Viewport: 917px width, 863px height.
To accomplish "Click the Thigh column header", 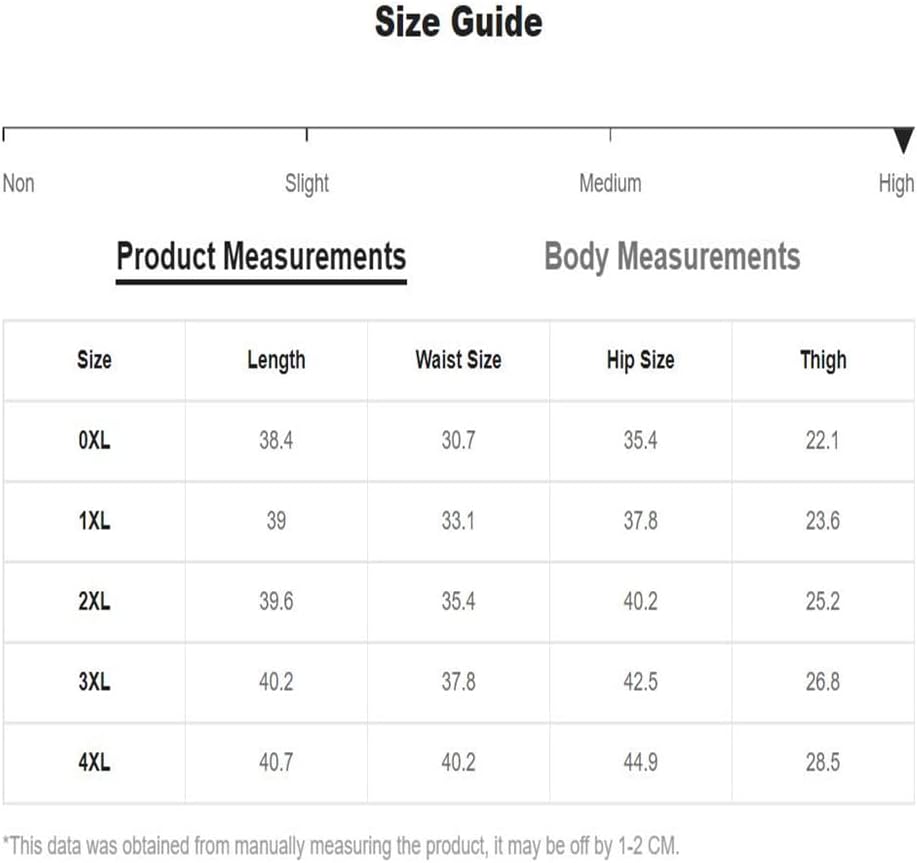I will 823,361.
